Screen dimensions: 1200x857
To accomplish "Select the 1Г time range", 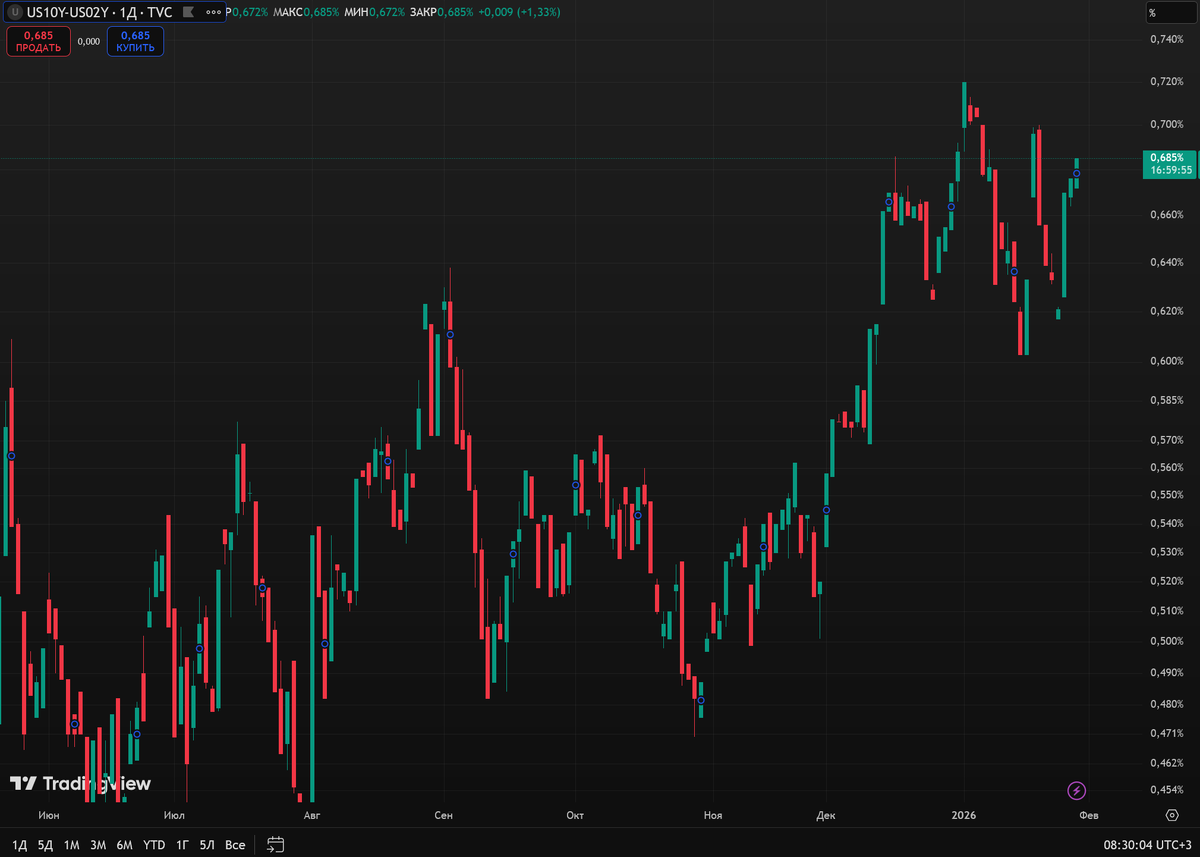I will [182, 845].
